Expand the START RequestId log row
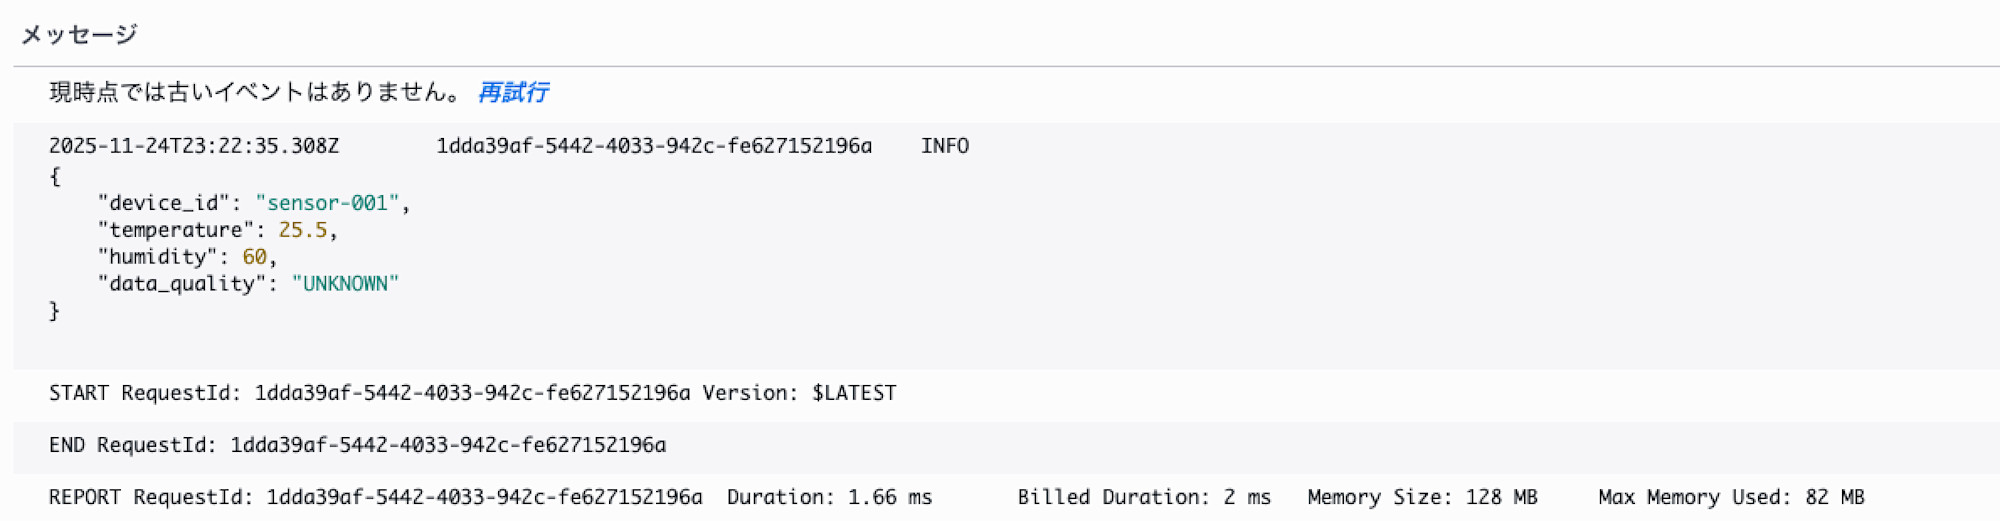The width and height of the screenshot is (2000, 521). 472,393
